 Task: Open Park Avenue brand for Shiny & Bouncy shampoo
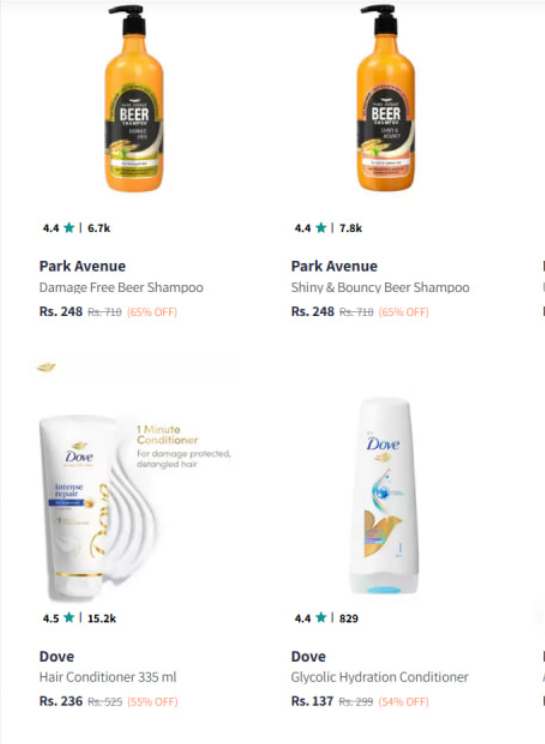point(334,266)
